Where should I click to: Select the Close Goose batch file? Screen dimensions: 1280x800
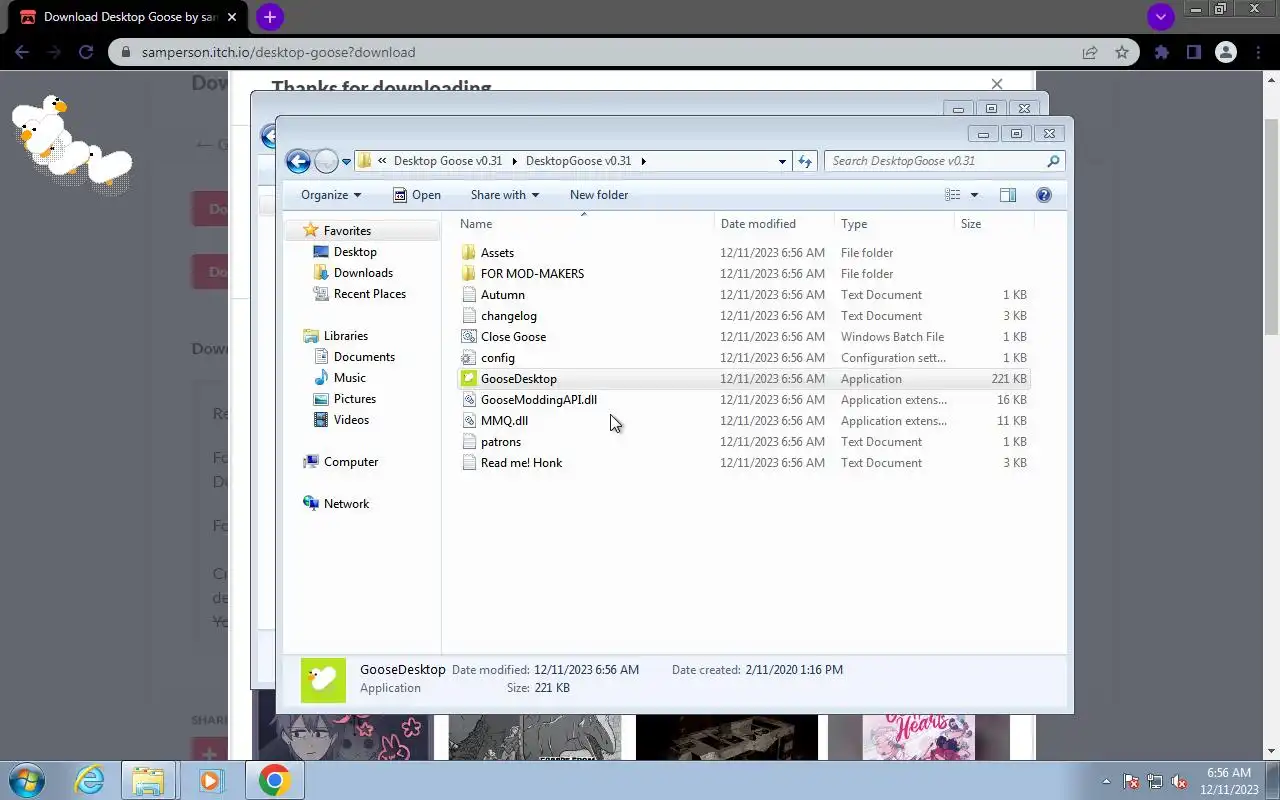point(743,337)
